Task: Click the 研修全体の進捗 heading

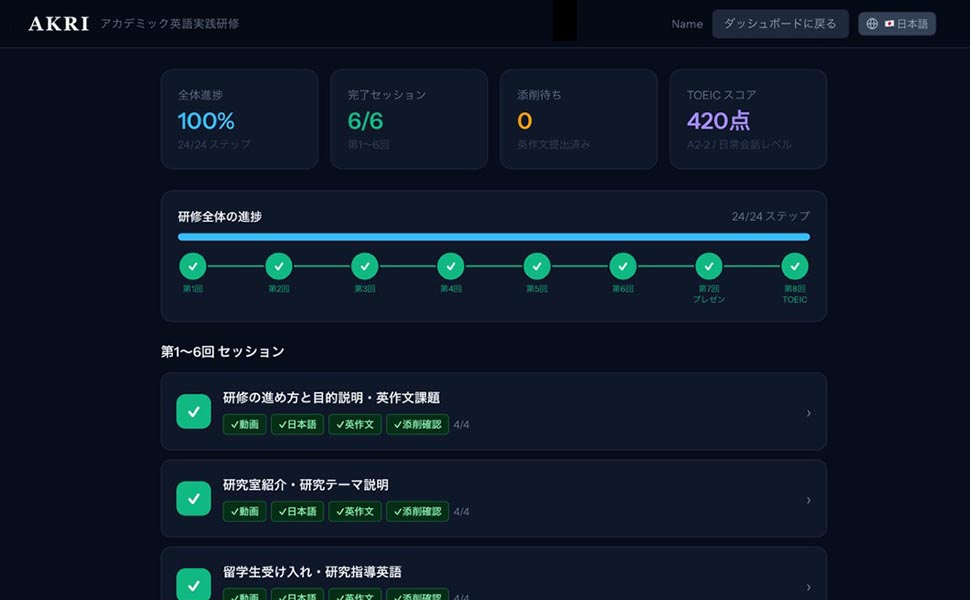Action: tap(220, 216)
